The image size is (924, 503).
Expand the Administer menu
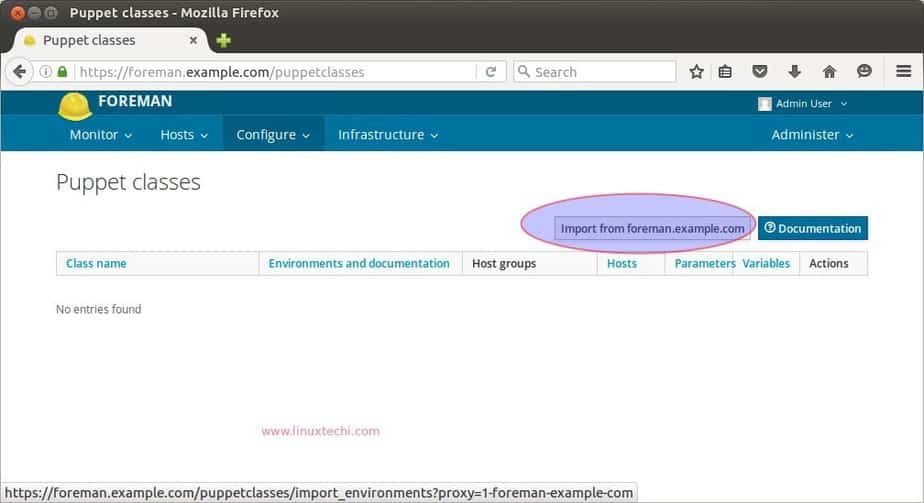(x=812, y=135)
